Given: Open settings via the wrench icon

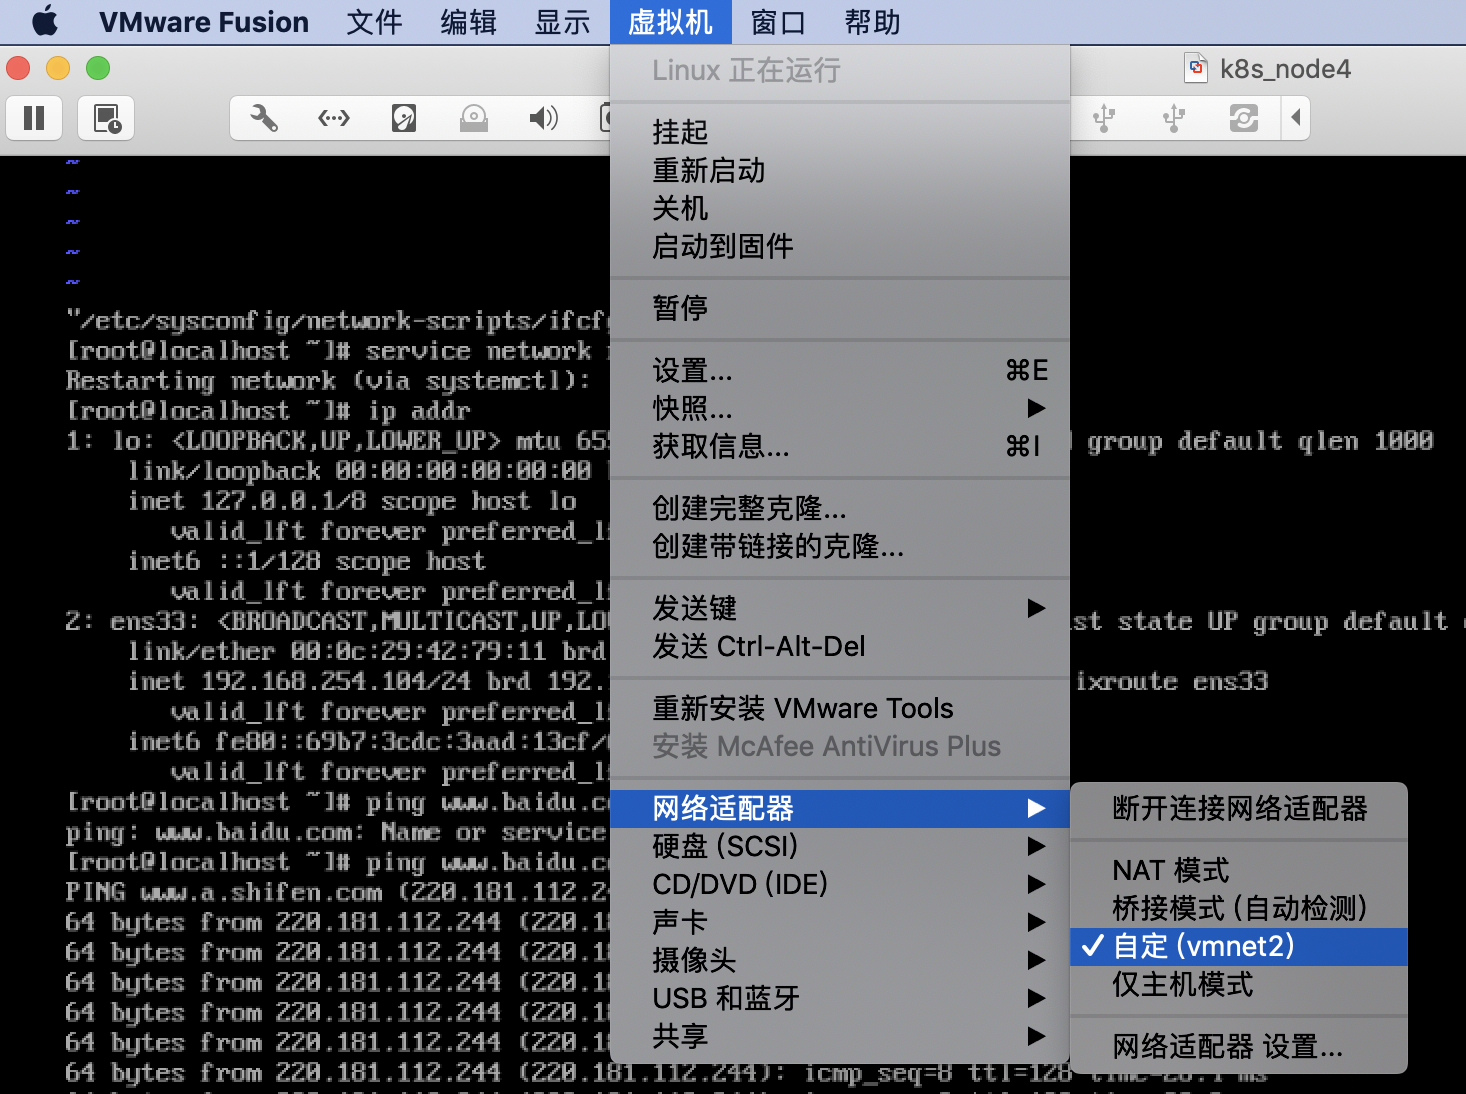Looking at the screenshot, I should click(264, 118).
